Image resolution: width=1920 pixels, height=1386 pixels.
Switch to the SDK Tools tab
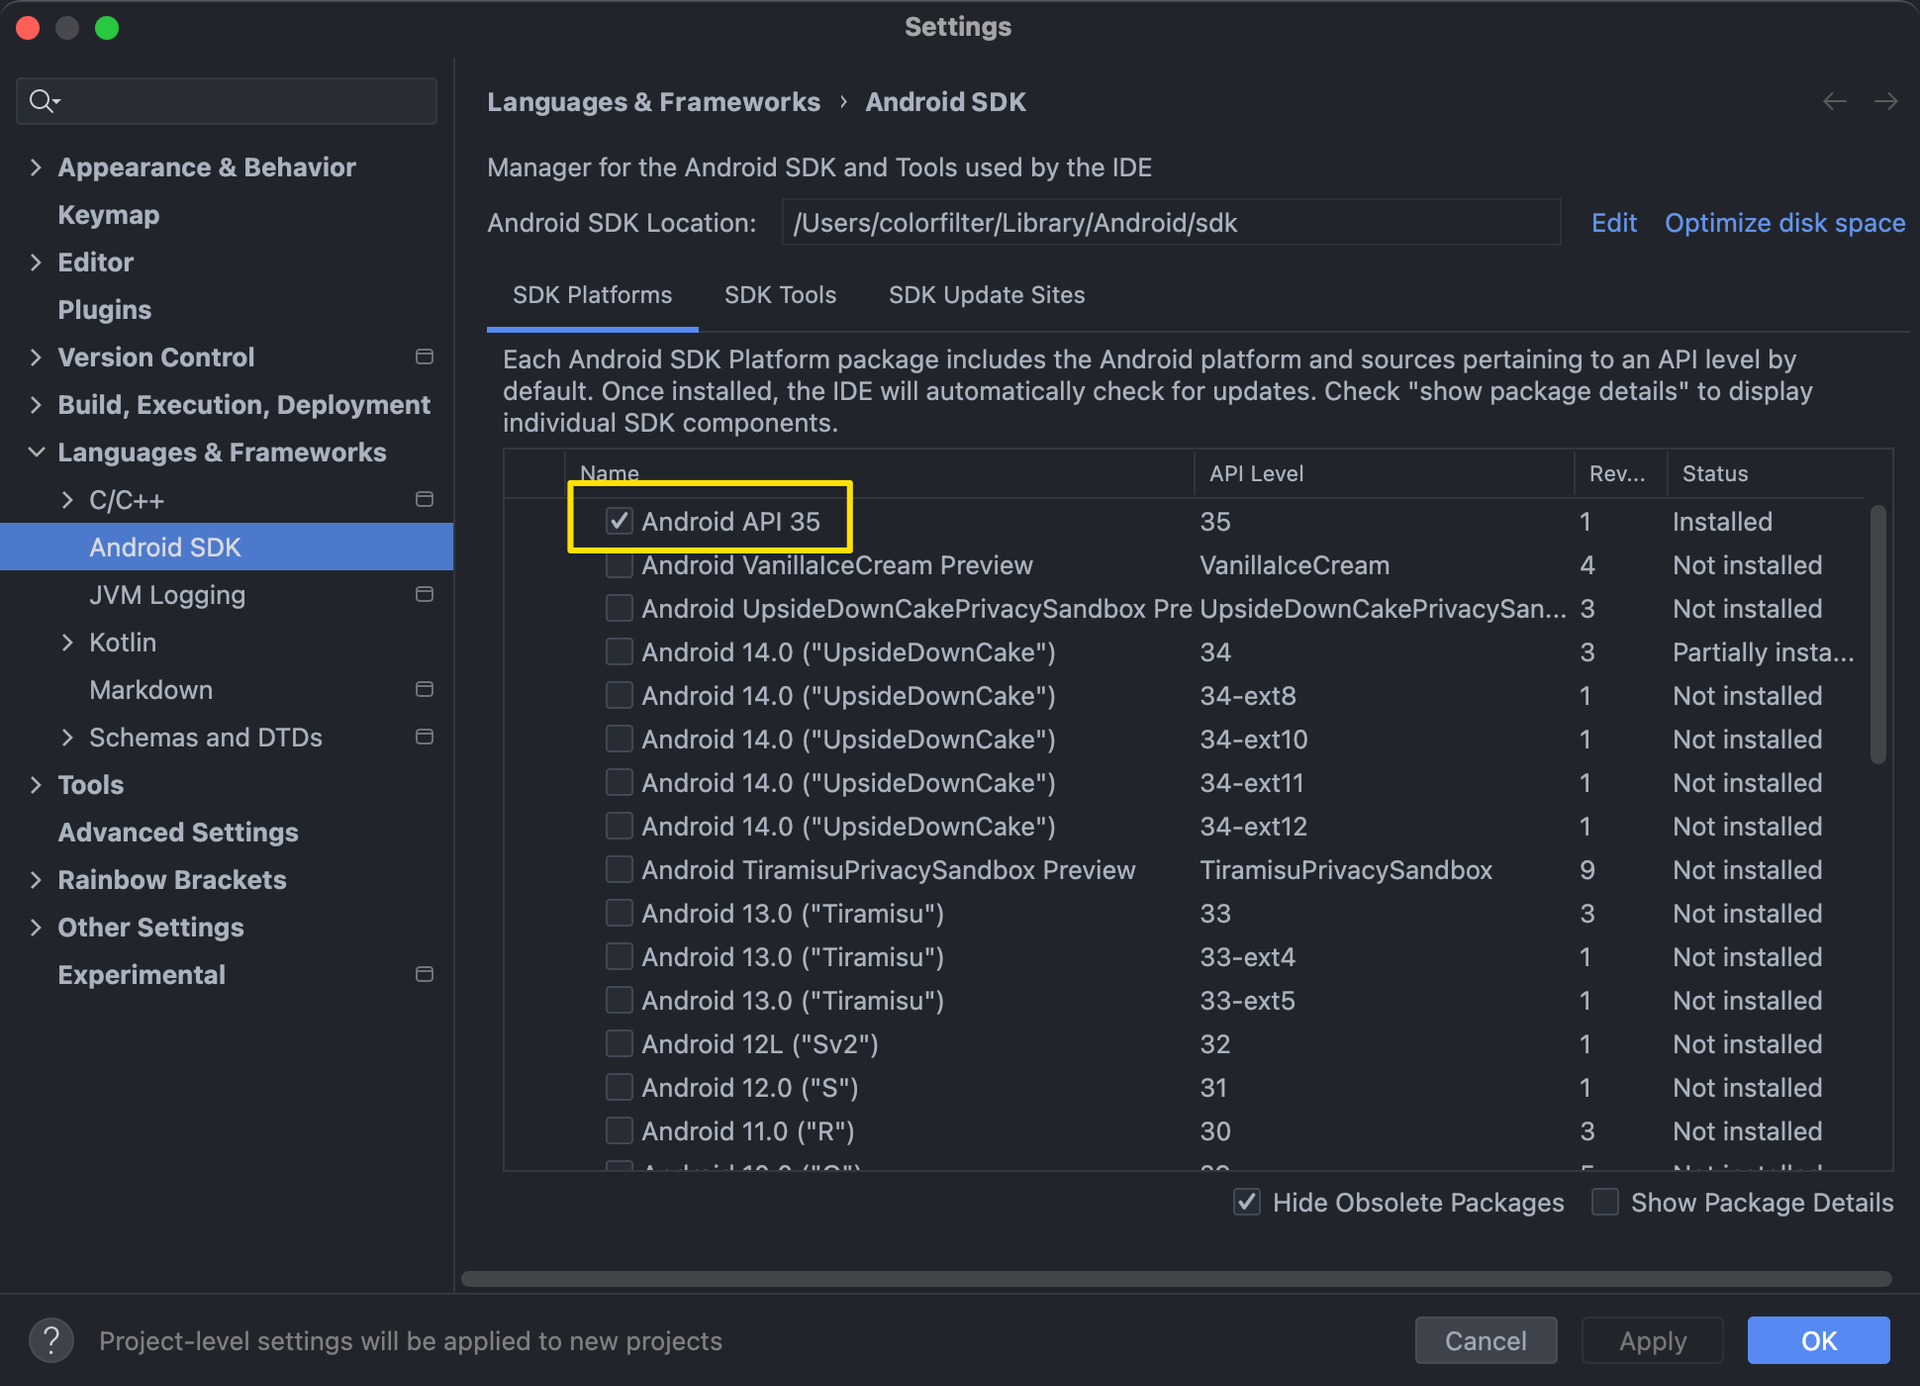780,295
